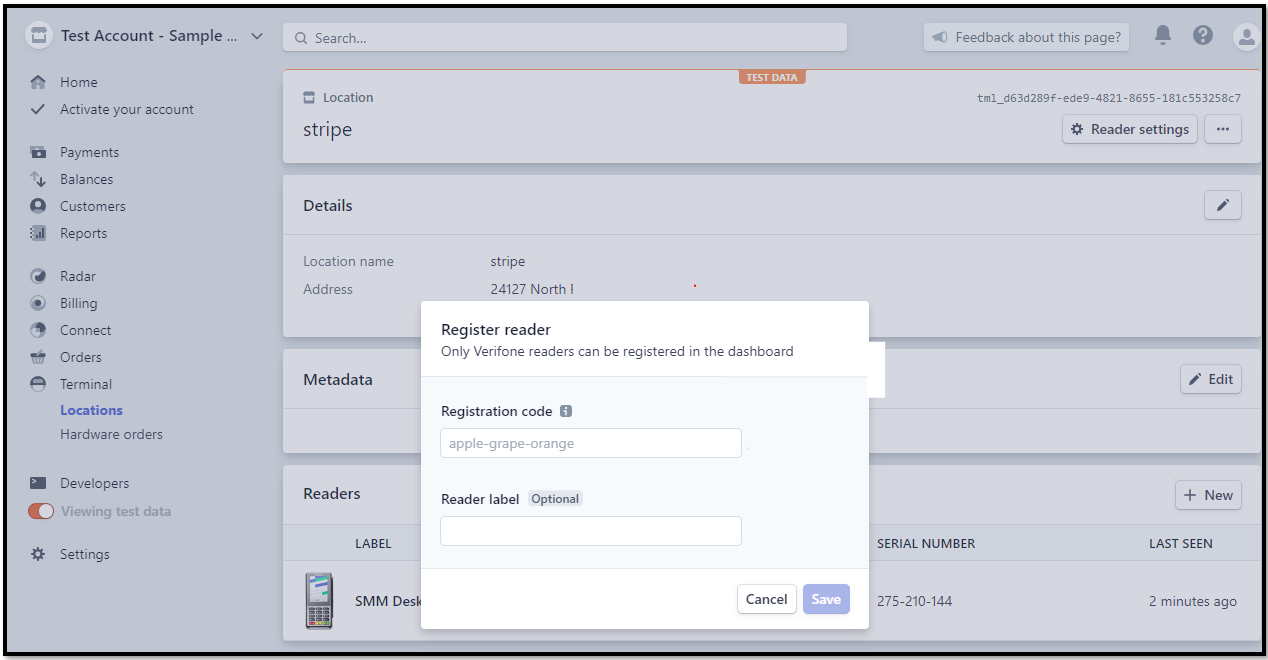
Task: Click the account store logo icon
Action: tap(38, 36)
